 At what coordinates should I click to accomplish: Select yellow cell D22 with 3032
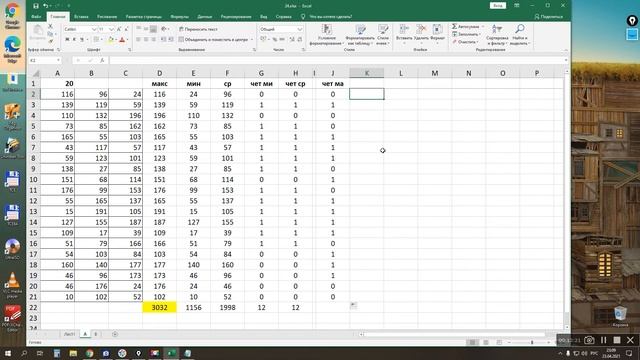[159, 307]
